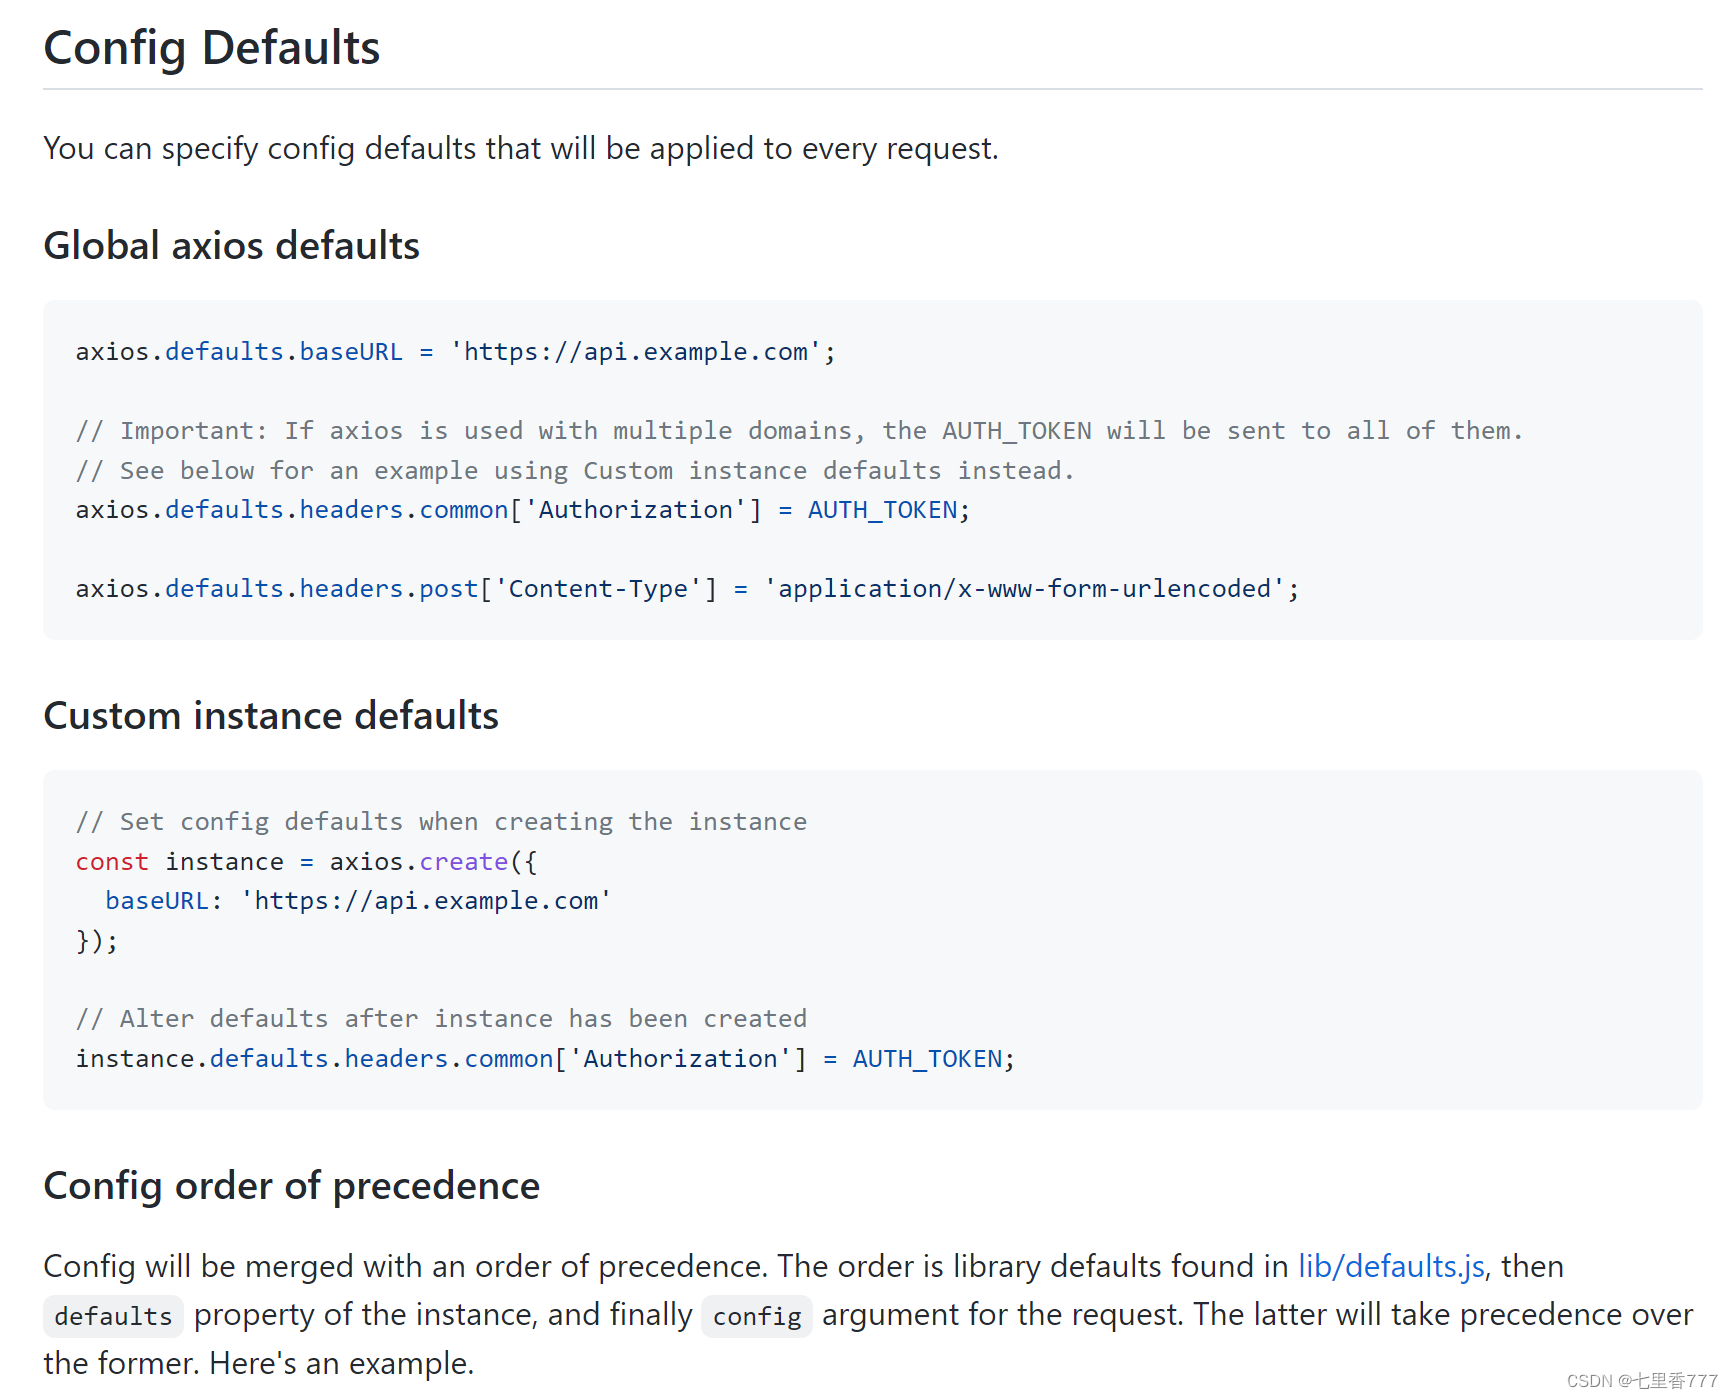This screenshot has height=1399, width=1733.
Task: Click the axios.defaults.headers.common Authorization line
Action: click(x=523, y=510)
